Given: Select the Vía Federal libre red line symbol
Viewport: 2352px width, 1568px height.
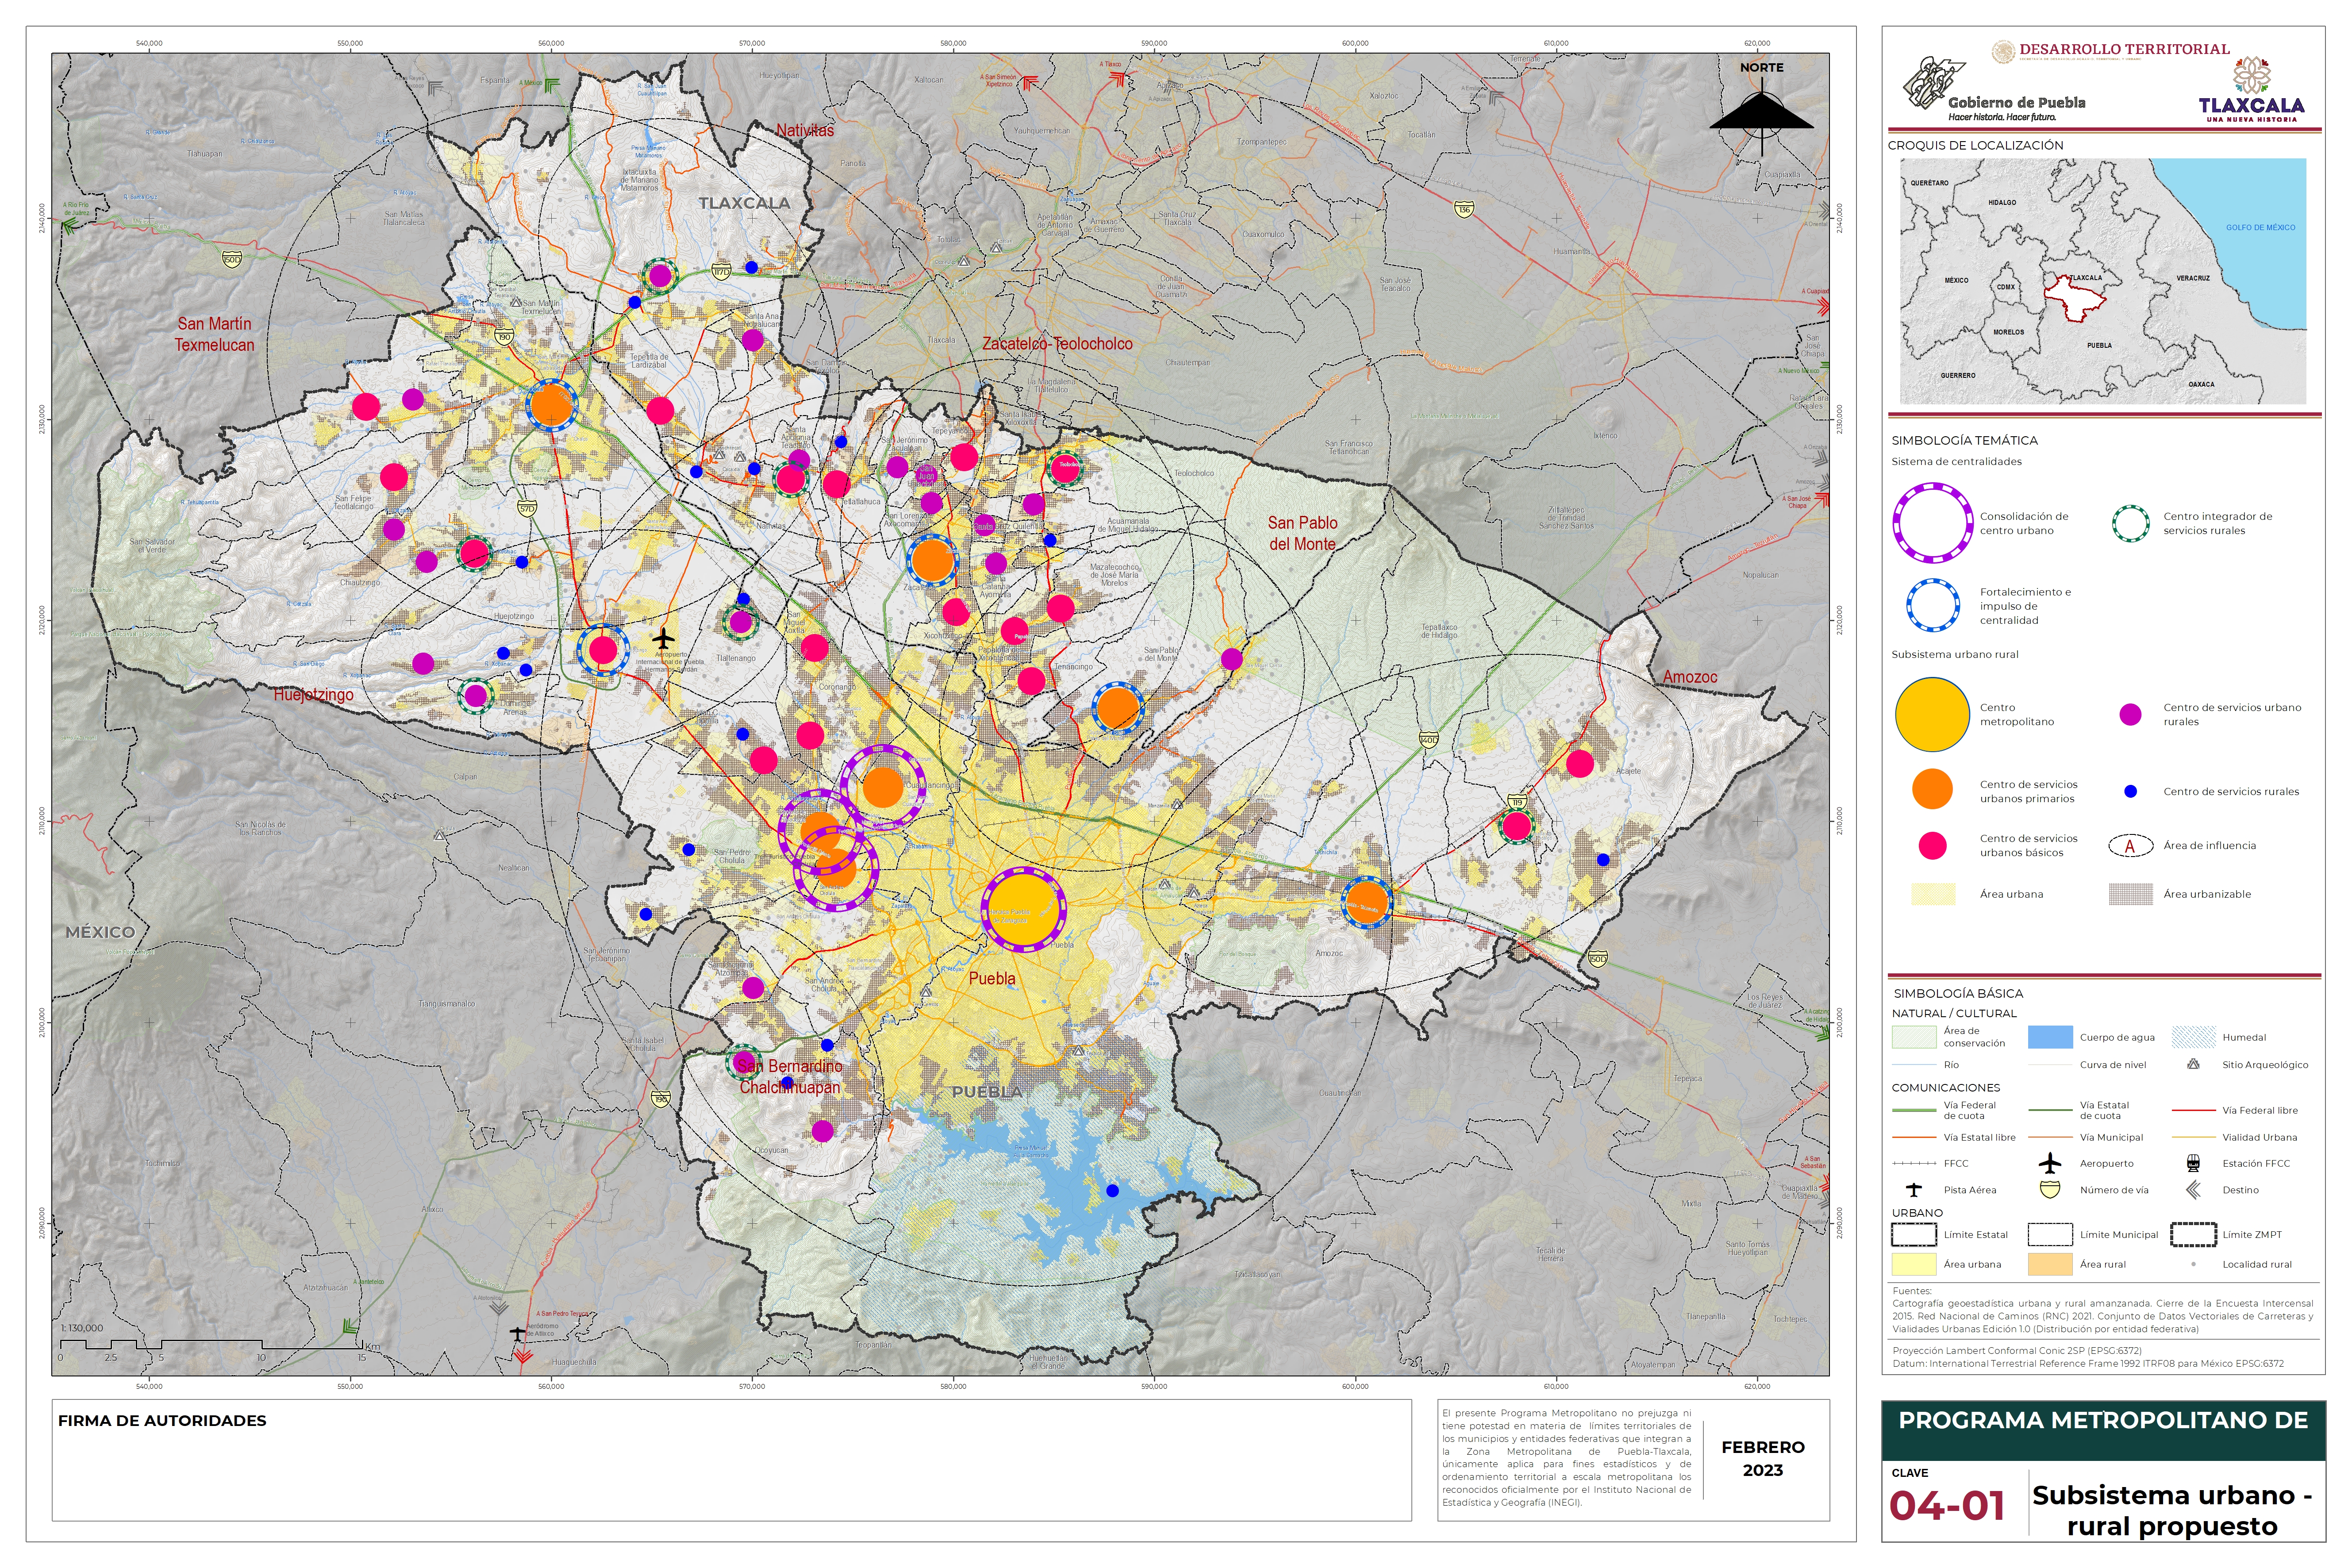Looking at the screenshot, I should click(2193, 1110).
